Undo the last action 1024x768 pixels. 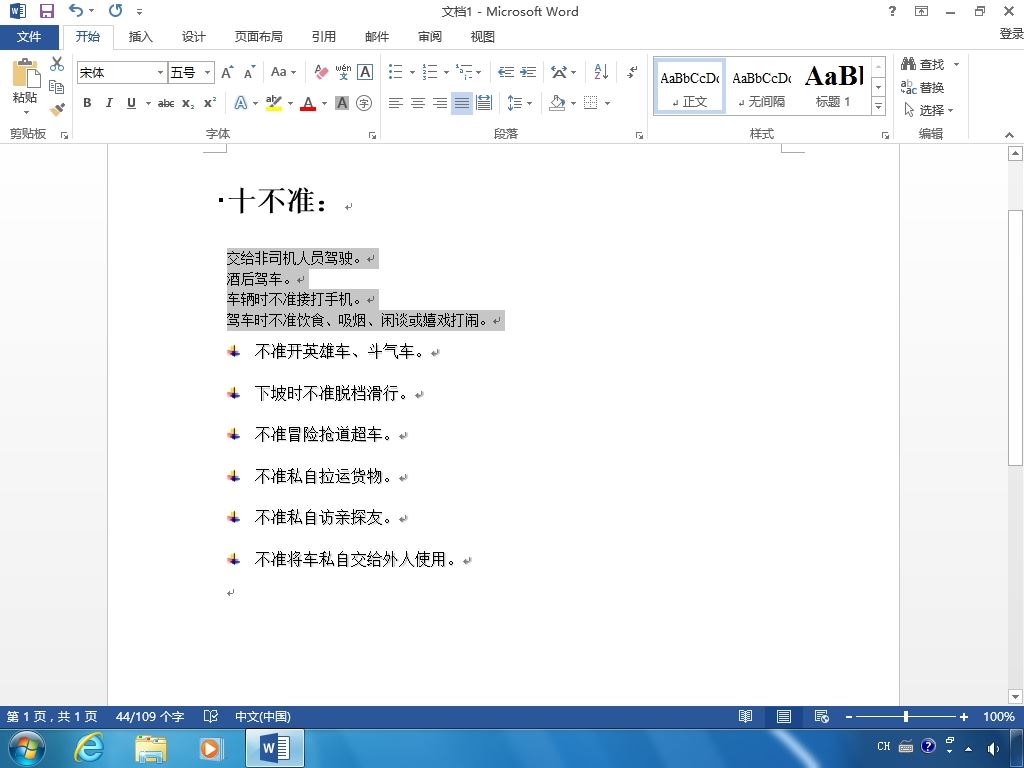(76, 11)
